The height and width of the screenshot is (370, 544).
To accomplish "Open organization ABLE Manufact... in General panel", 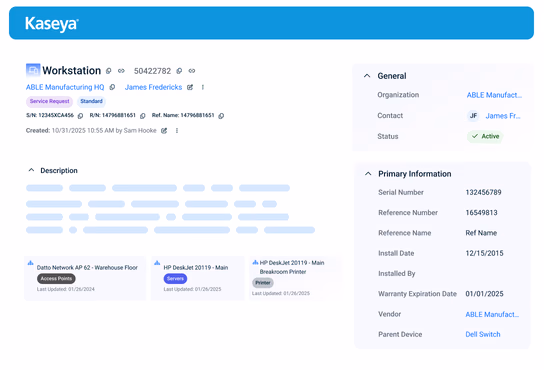I will (494, 95).
